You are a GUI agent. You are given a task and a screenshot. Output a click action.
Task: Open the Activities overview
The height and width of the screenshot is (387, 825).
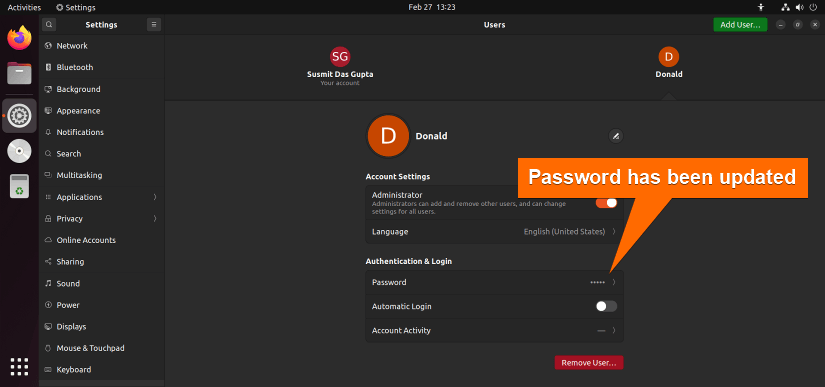[24, 7]
